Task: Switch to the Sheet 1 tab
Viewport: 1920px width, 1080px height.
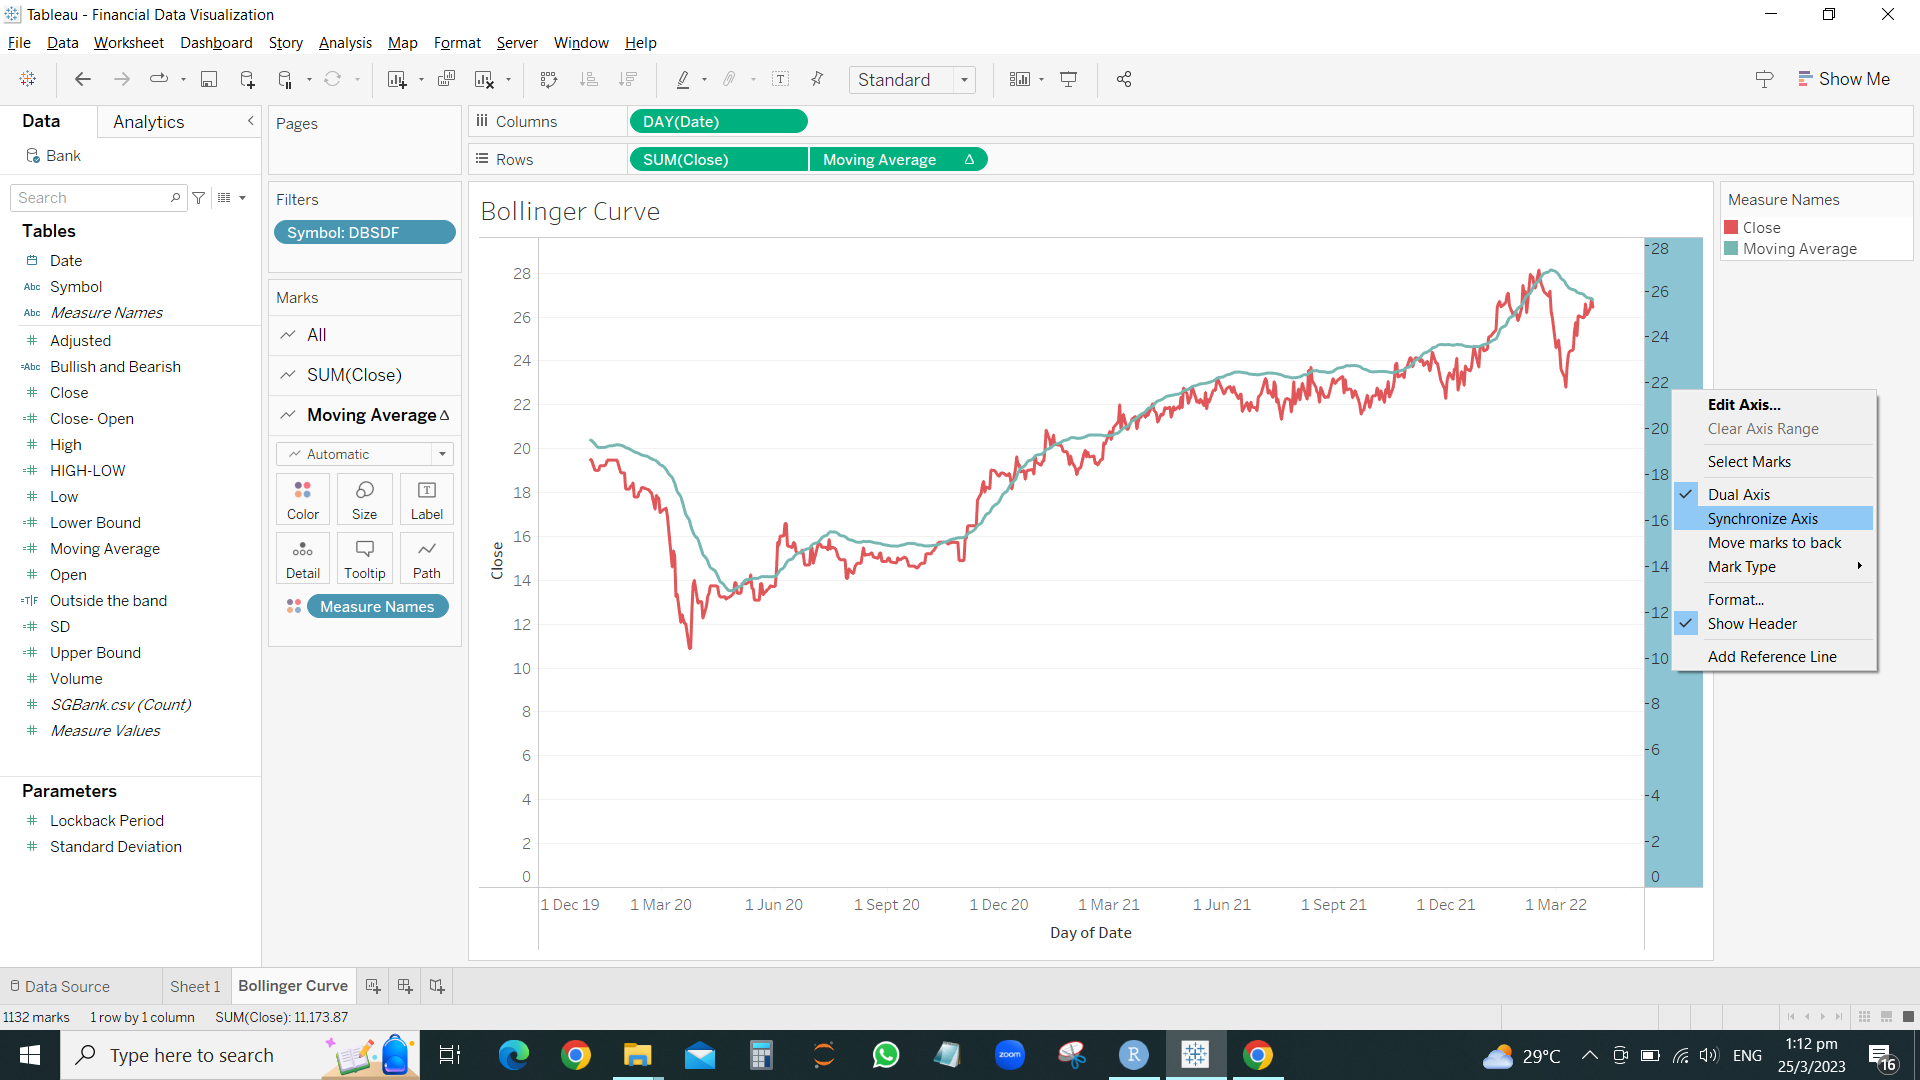Action: coord(195,986)
